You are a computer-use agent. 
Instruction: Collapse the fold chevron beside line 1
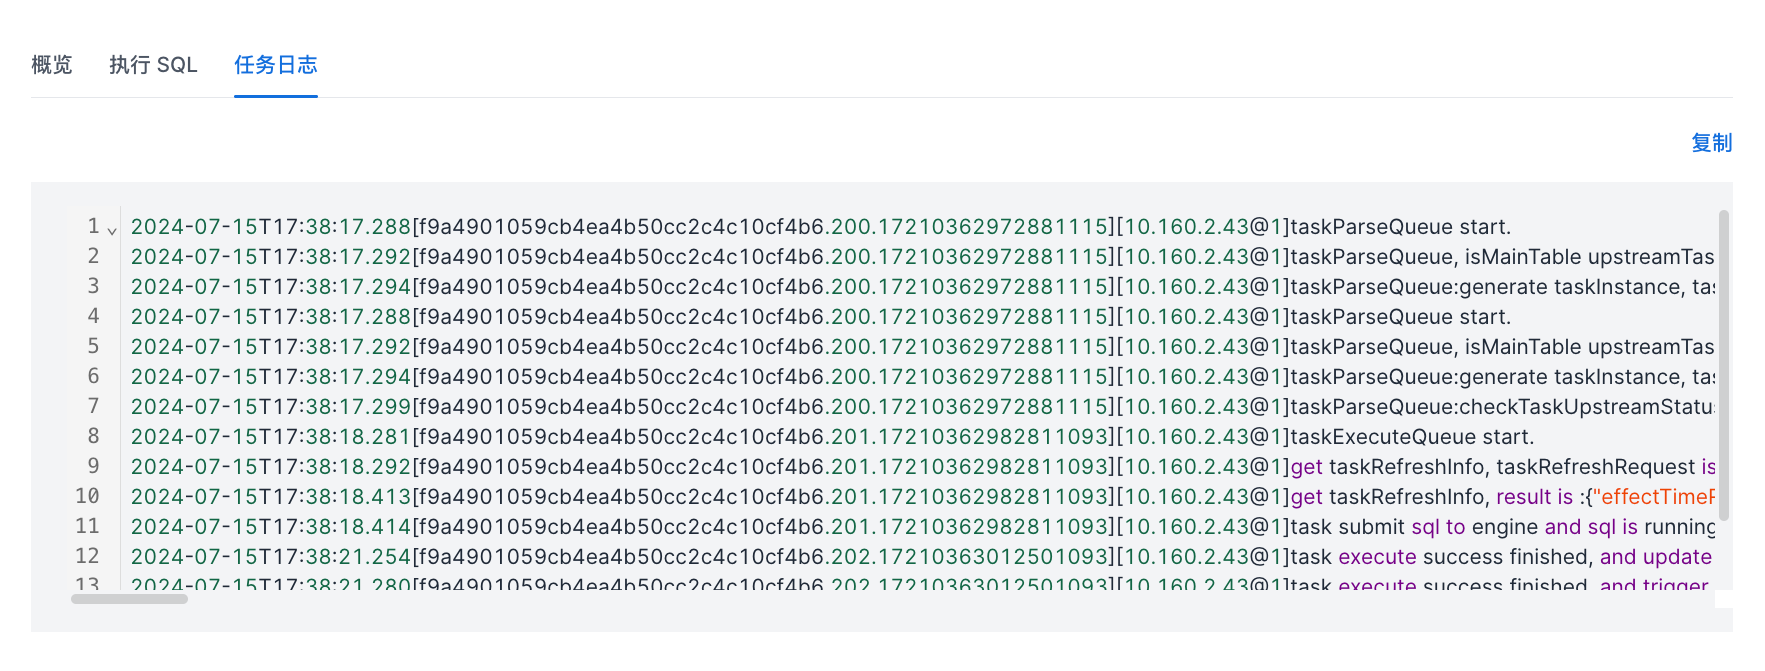point(112,231)
